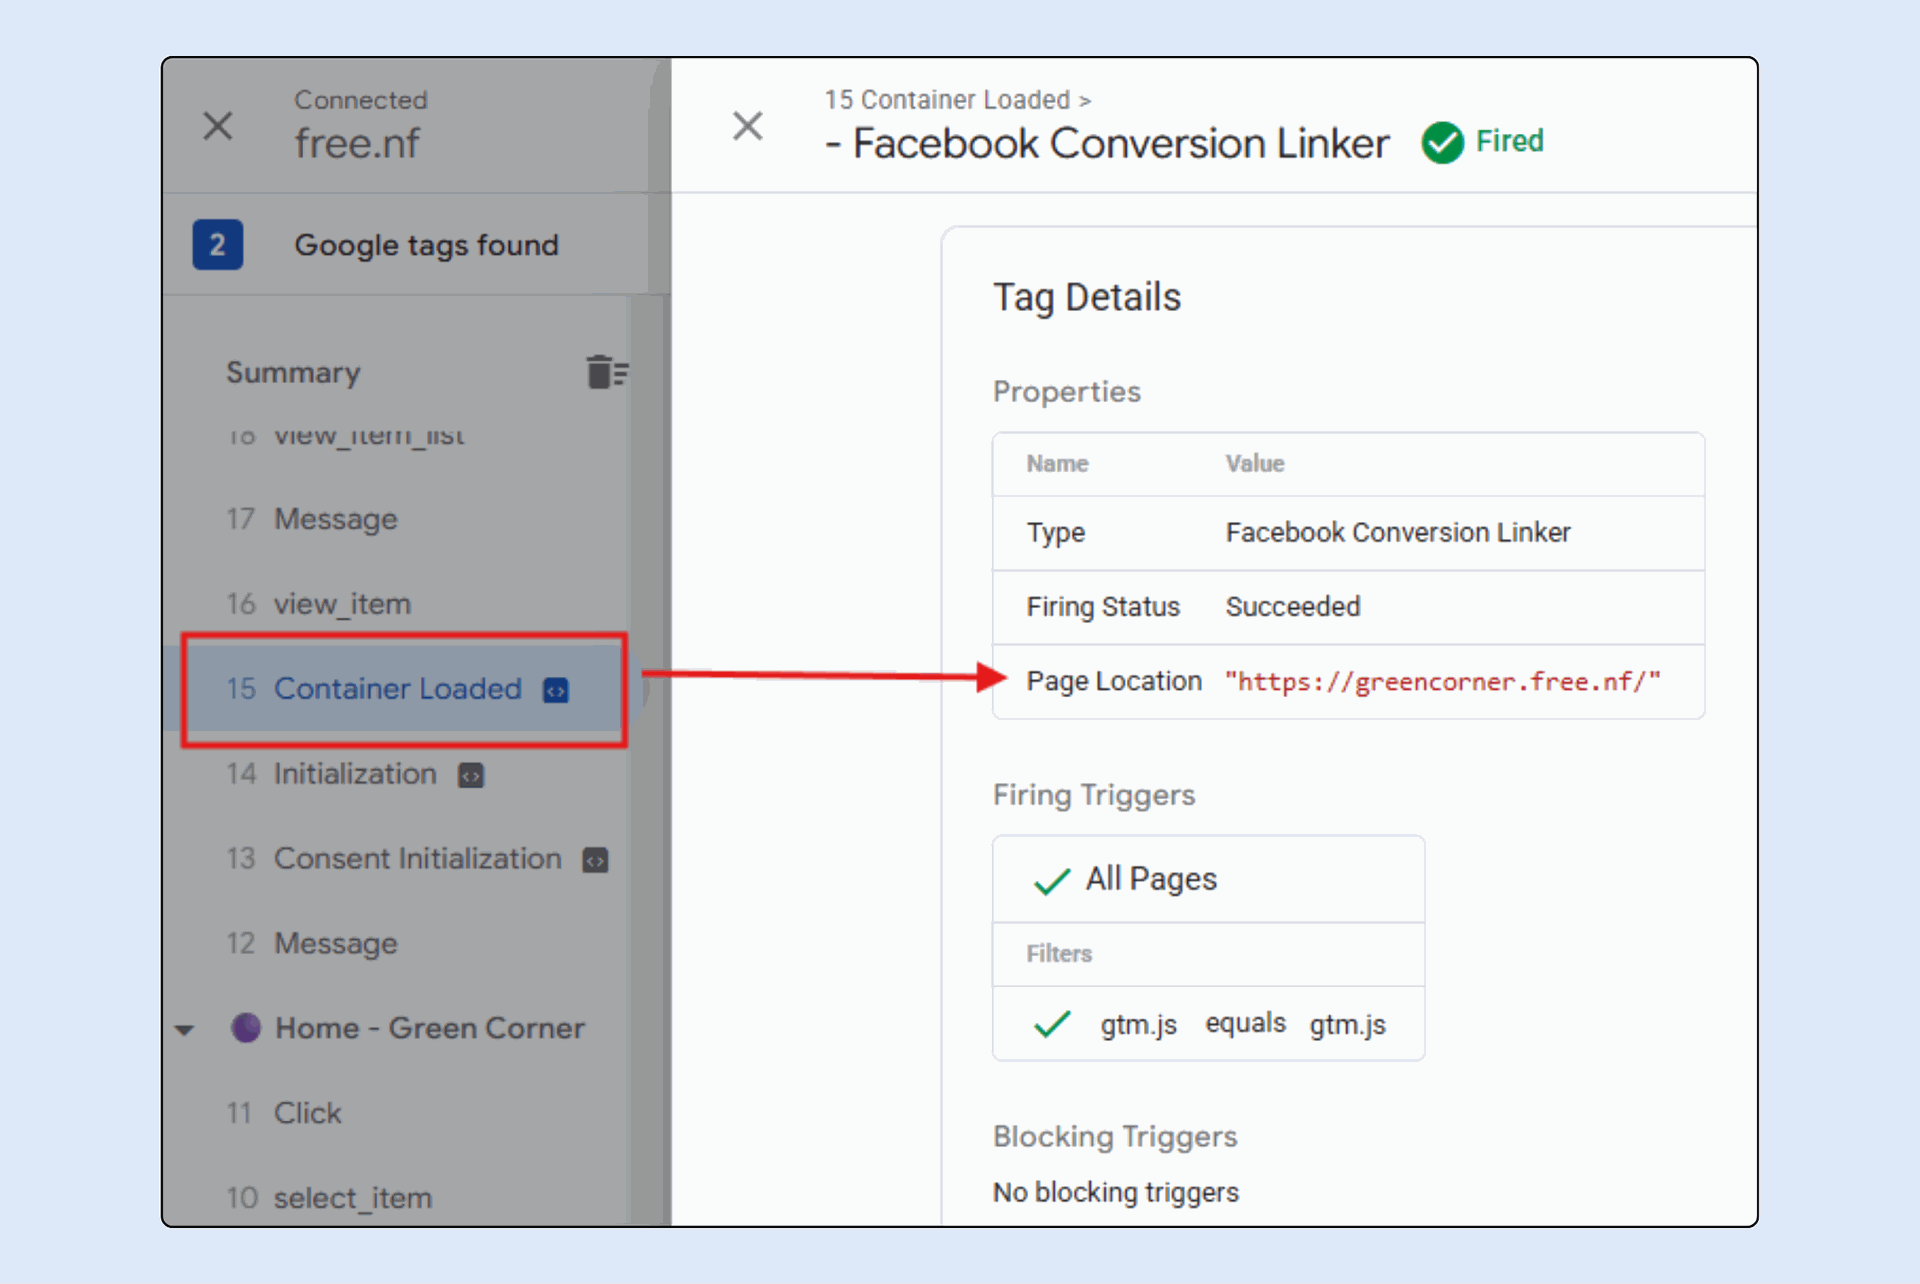Collapse the Home - Green Corner page group

click(x=185, y=1029)
